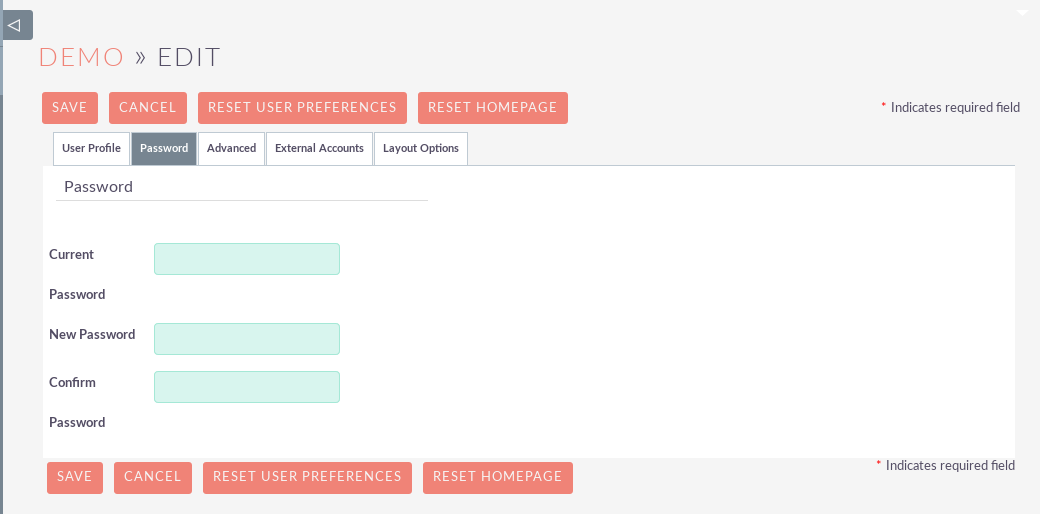Open the white dropdown caret at top right
1040x514 pixels.
[x=1021, y=13]
